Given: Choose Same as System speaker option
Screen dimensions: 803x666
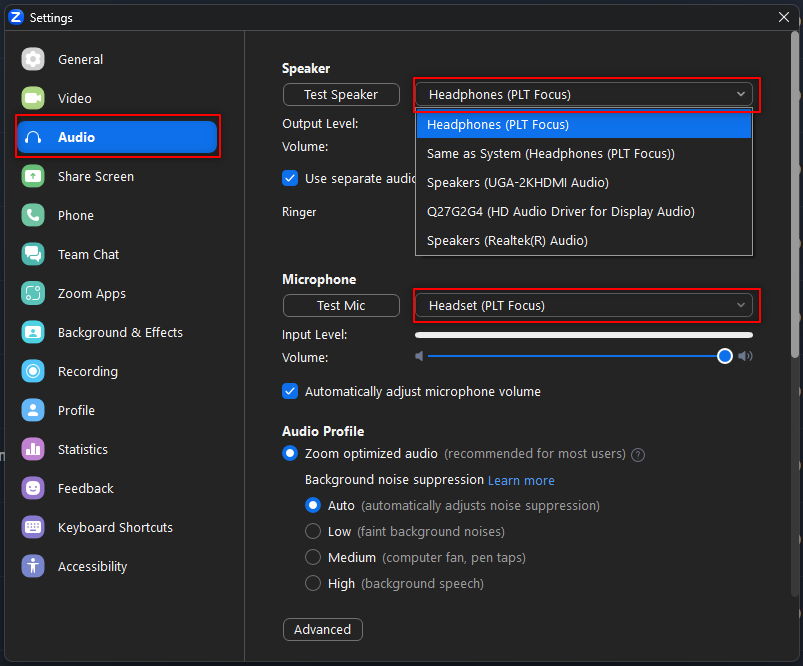Looking at the screenshot, I should pyautogui.click(x=584, y=154).
